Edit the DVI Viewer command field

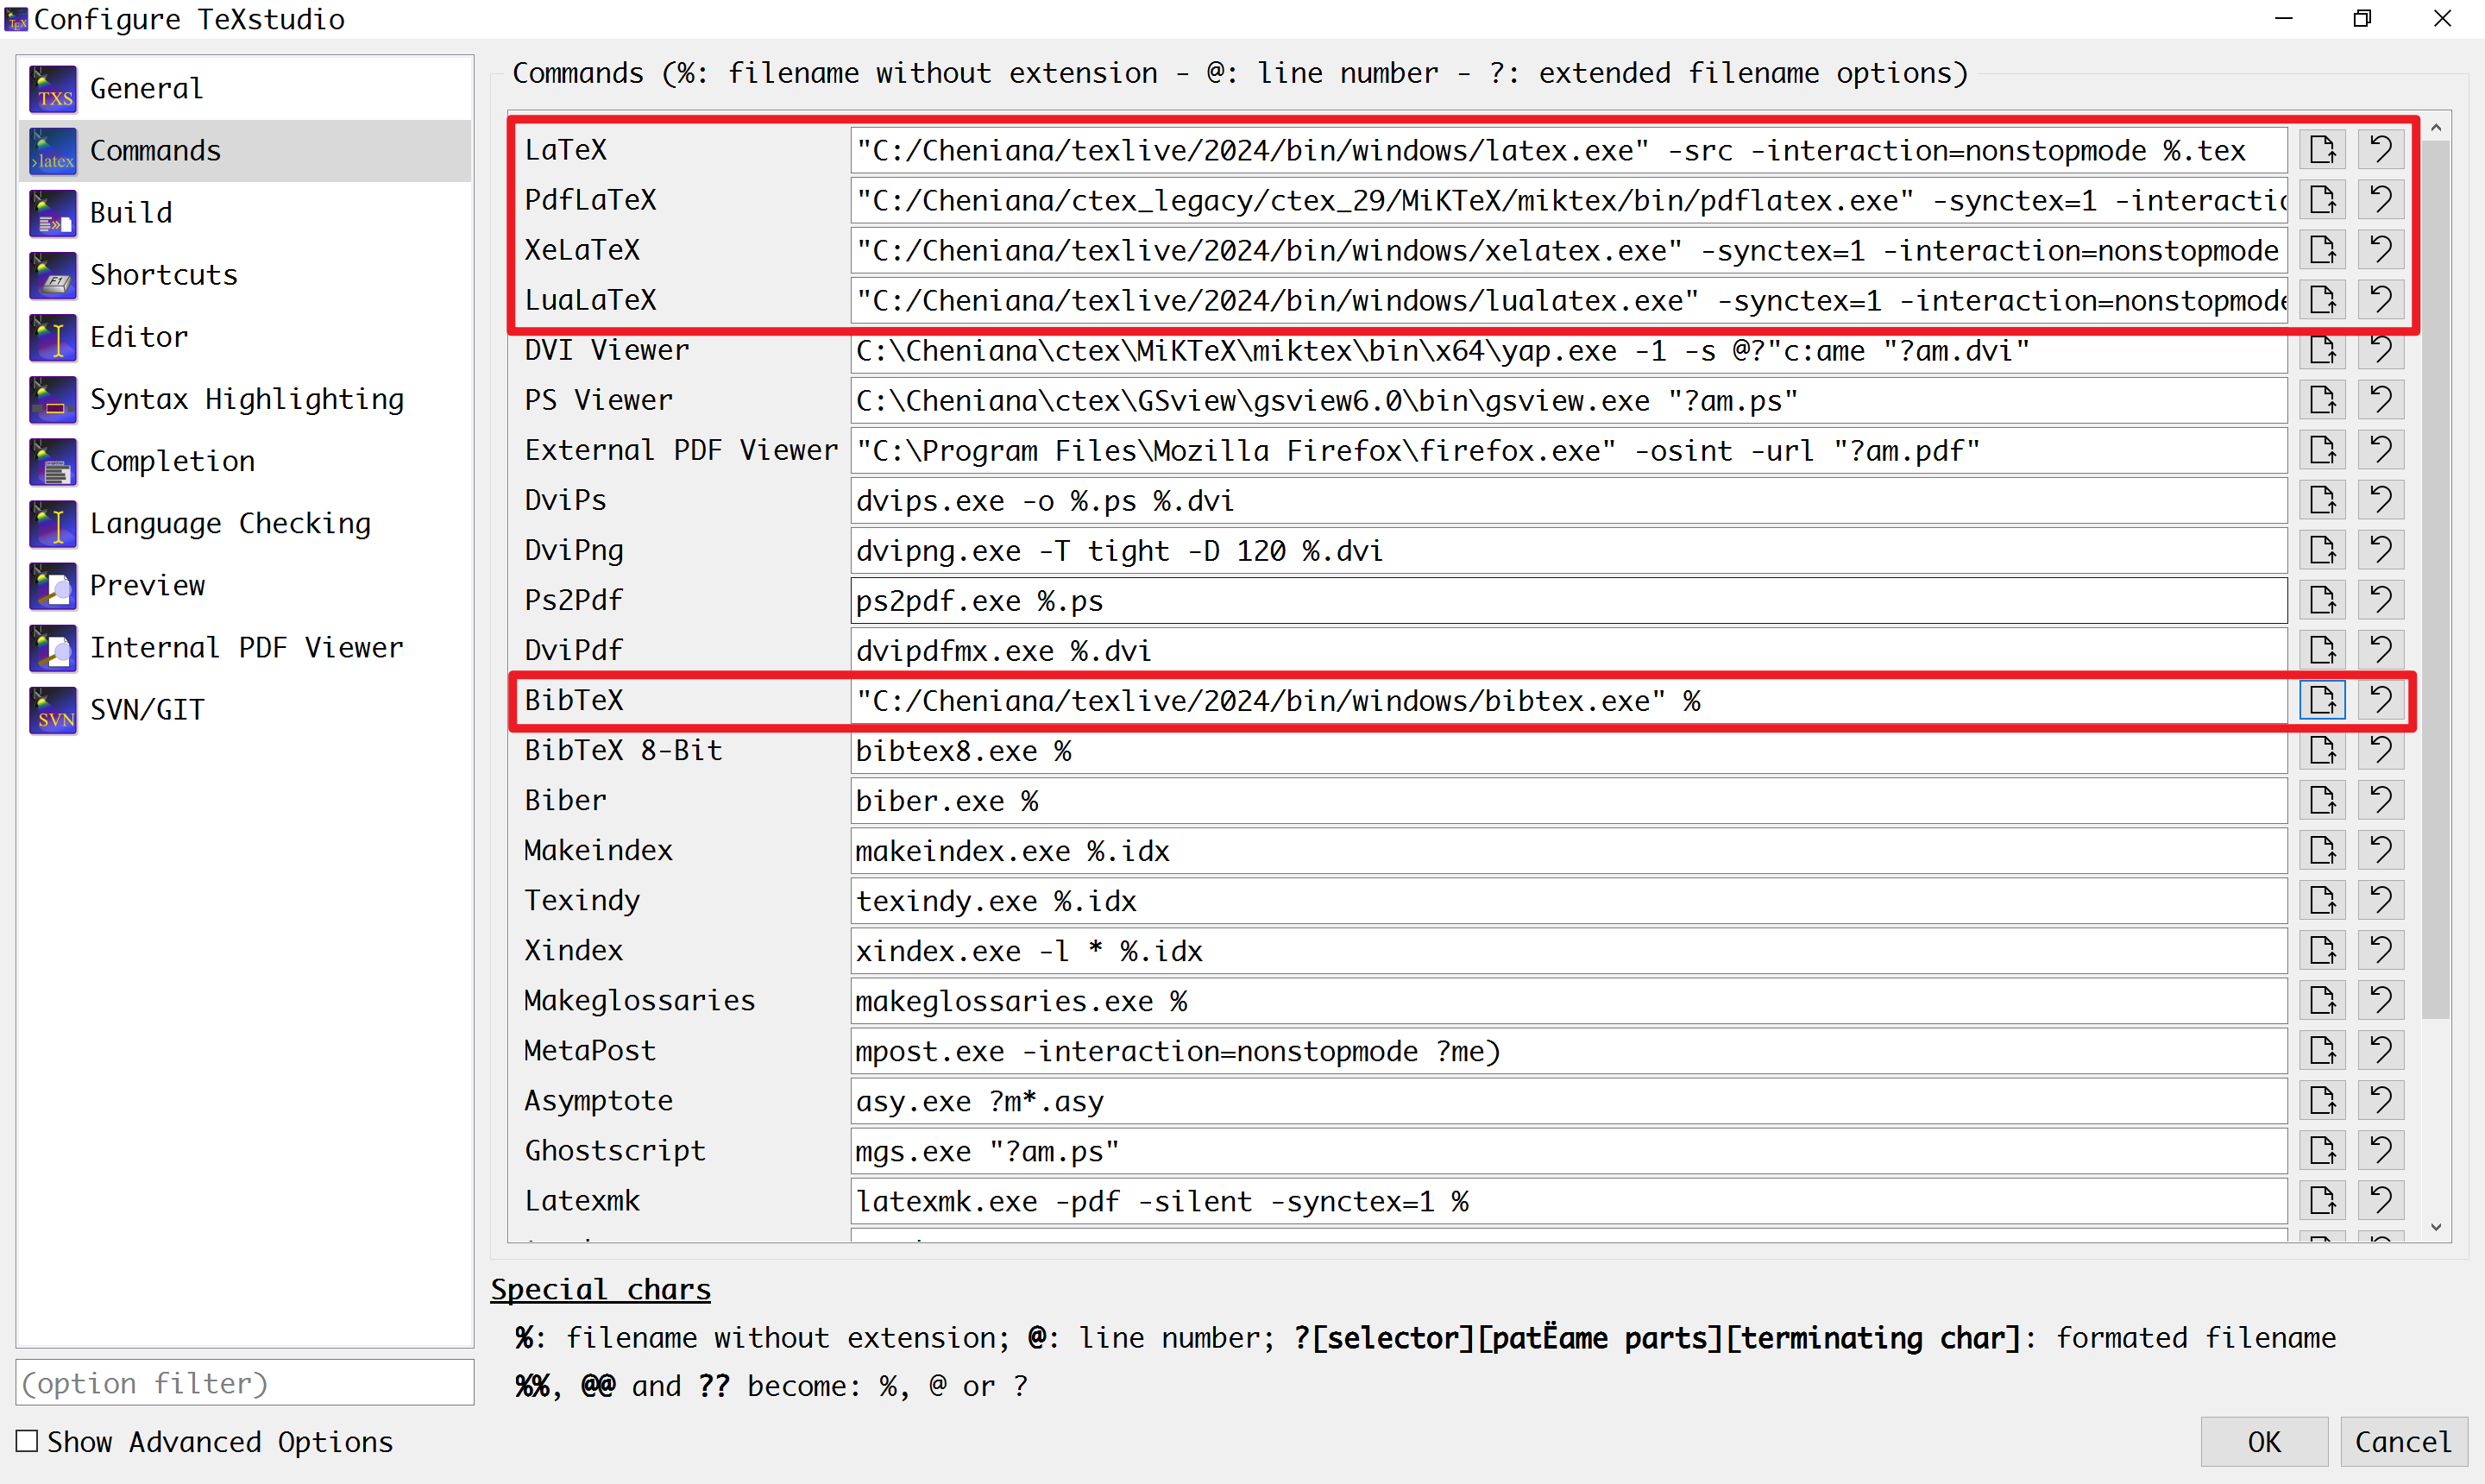point(1568,350)
